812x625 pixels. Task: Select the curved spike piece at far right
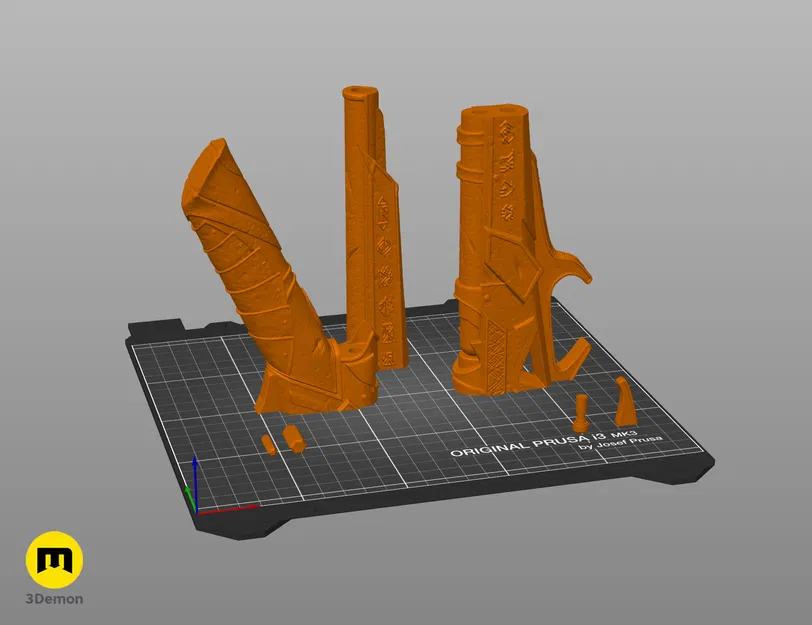(x=624, y=400)
